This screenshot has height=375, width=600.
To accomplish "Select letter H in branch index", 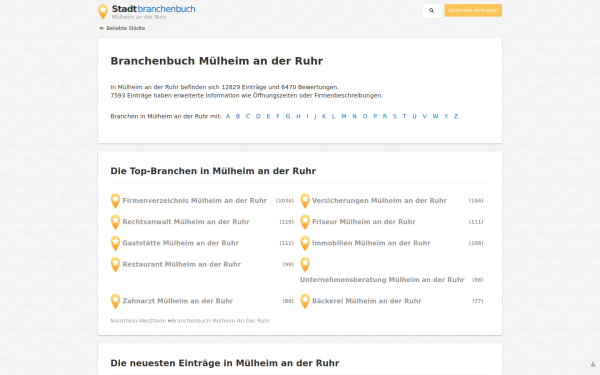I will point(298,116).
